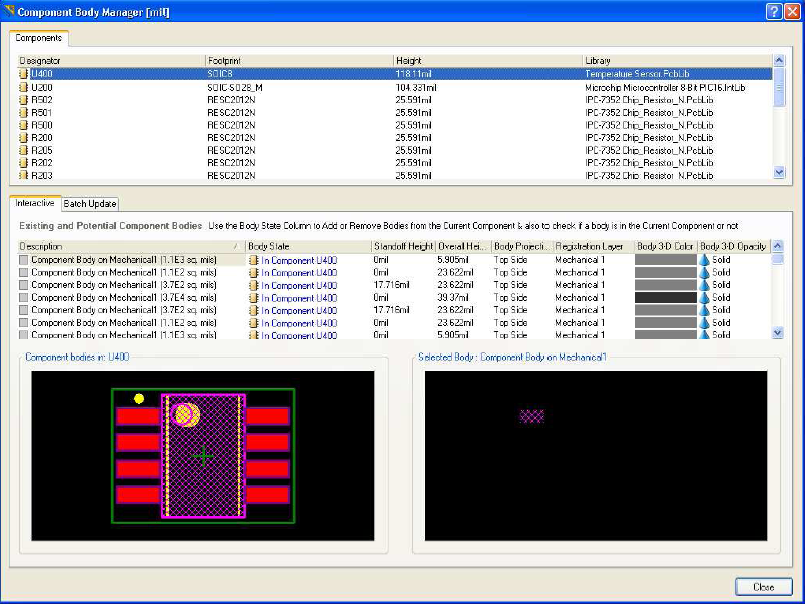Open the Components tab
Screen dimensions: 805x604
(39, 38)
